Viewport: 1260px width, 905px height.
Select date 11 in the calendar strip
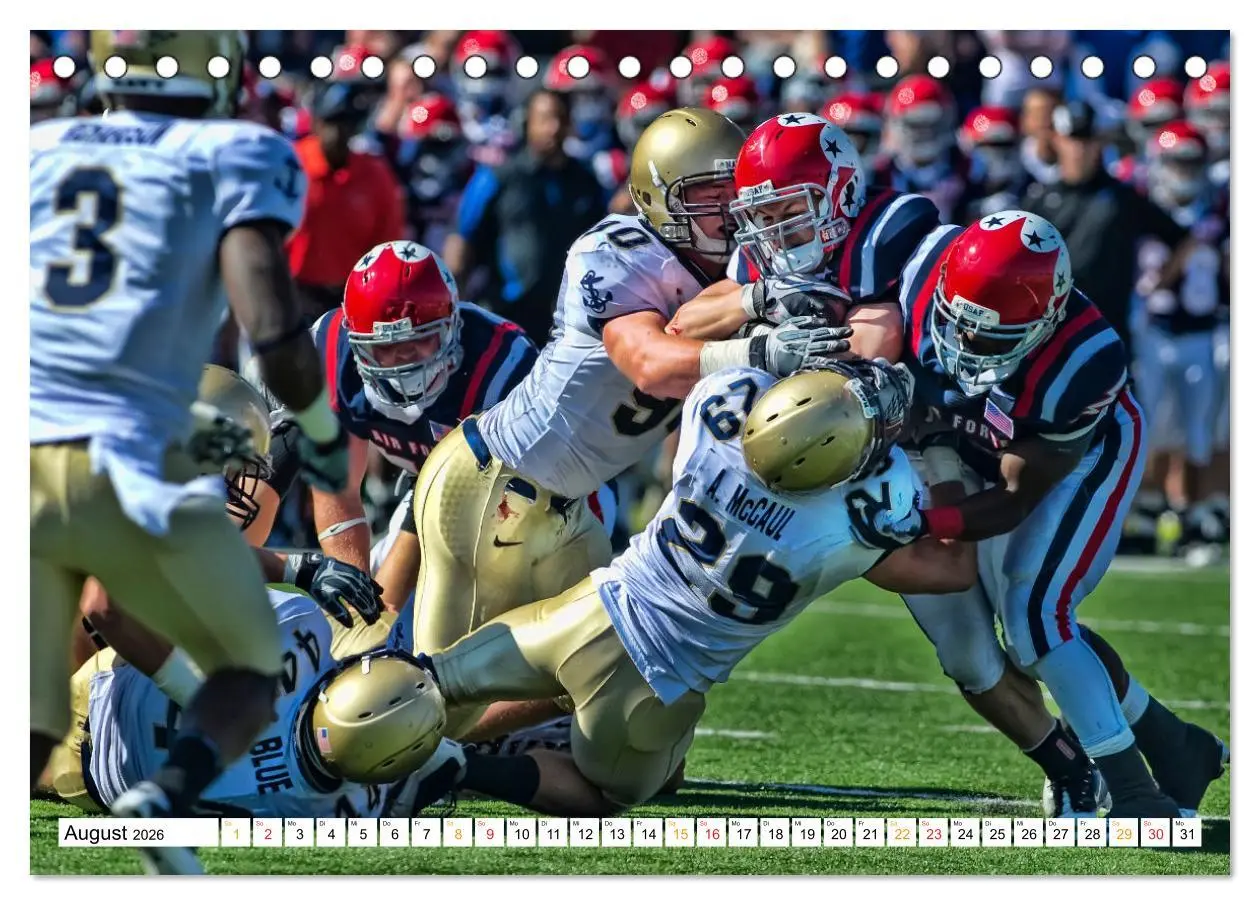click(x=553, y=833)
